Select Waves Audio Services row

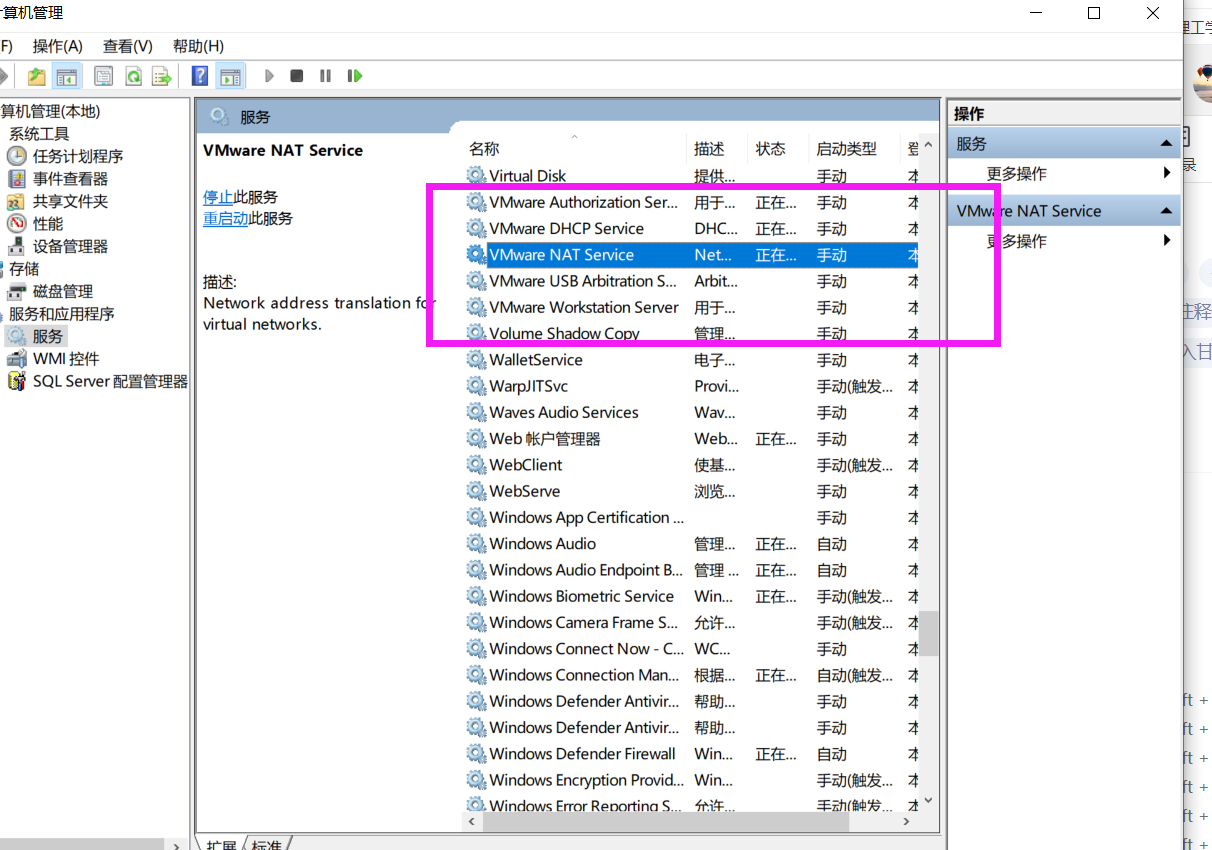691,412
